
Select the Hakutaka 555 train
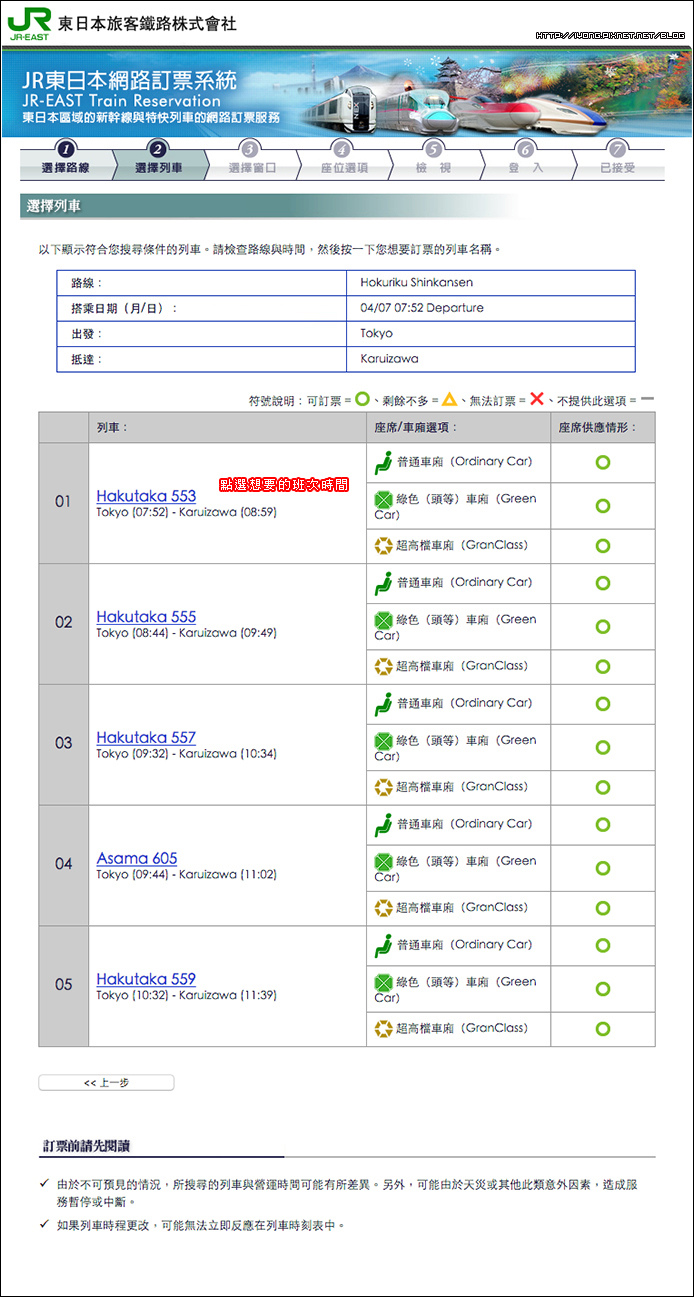point(146,617)
